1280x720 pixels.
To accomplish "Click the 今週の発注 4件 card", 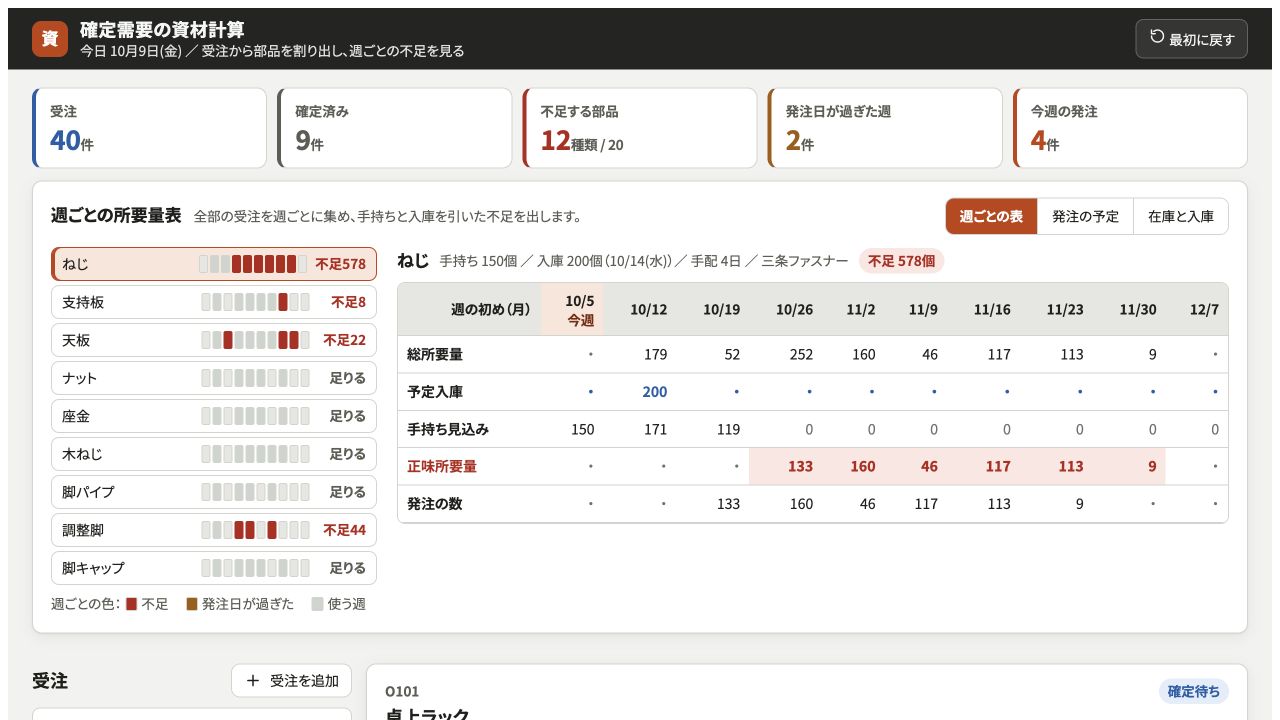I will [1130, 128].
